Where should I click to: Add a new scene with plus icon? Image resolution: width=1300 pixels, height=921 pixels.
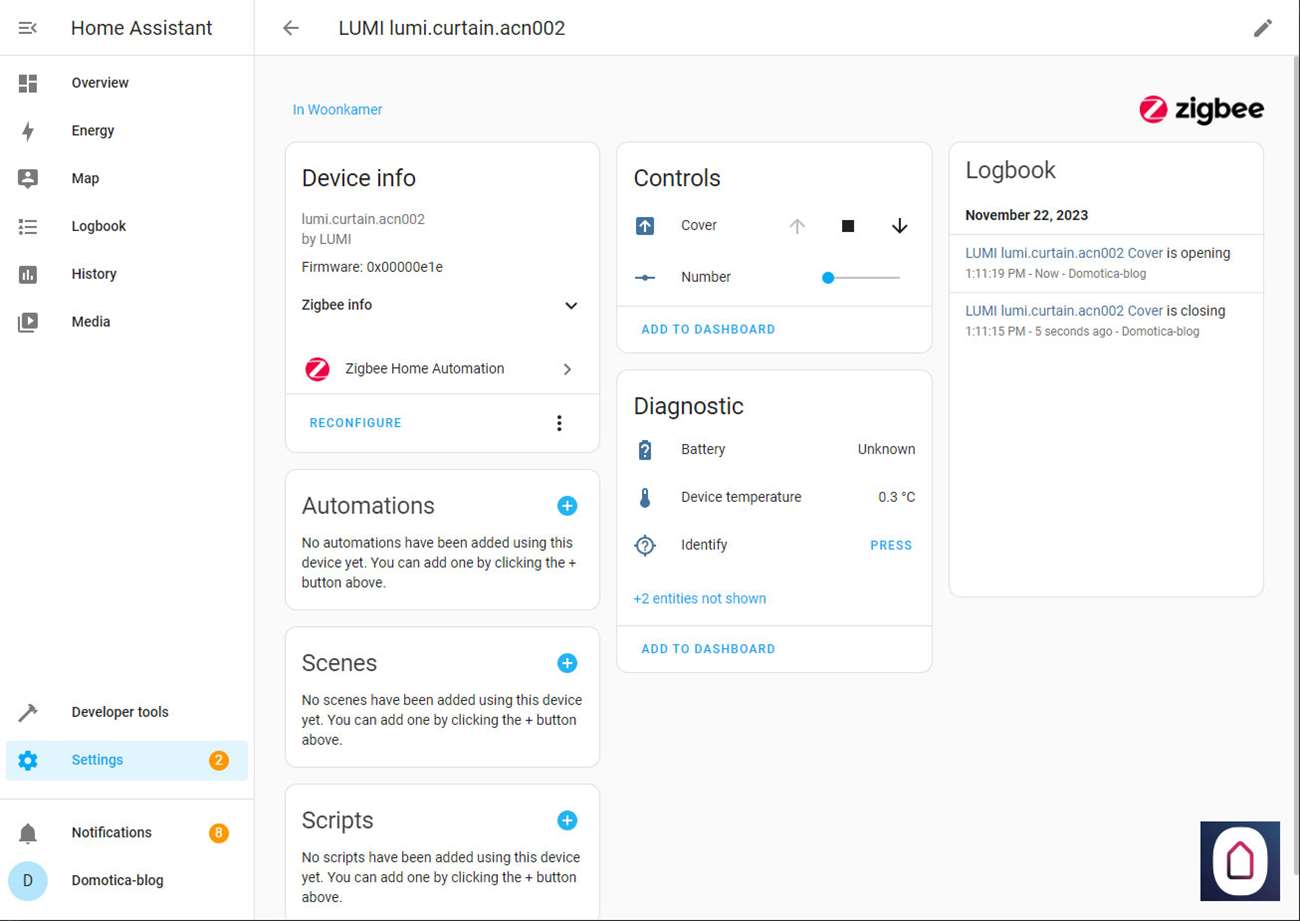coord(567,663)
